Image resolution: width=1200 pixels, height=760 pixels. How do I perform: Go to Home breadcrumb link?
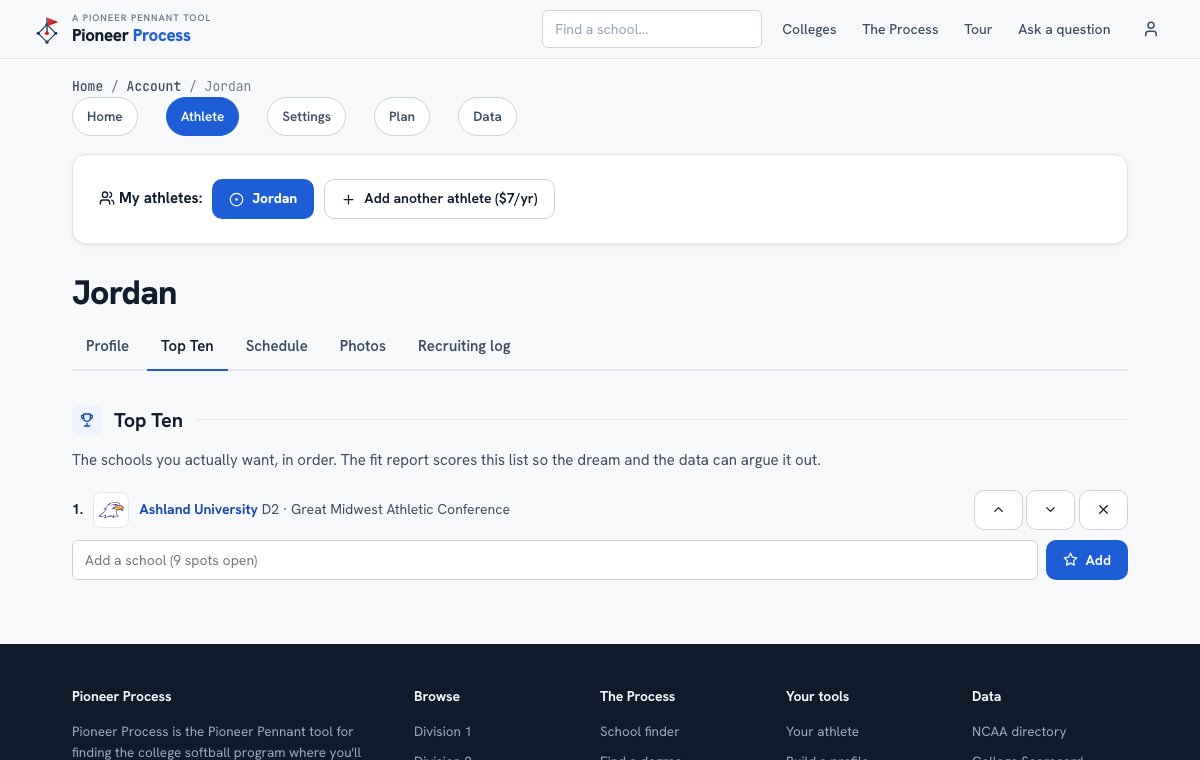pos(87,86)
